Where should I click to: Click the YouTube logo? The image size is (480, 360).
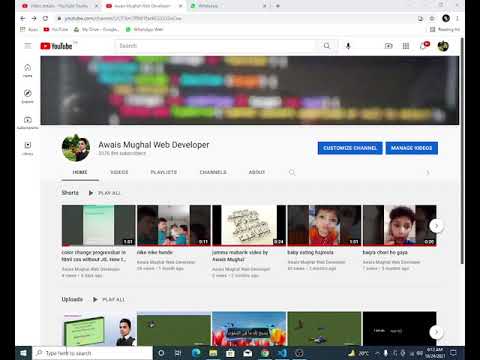pyautogui.click(x=56, y=46)
